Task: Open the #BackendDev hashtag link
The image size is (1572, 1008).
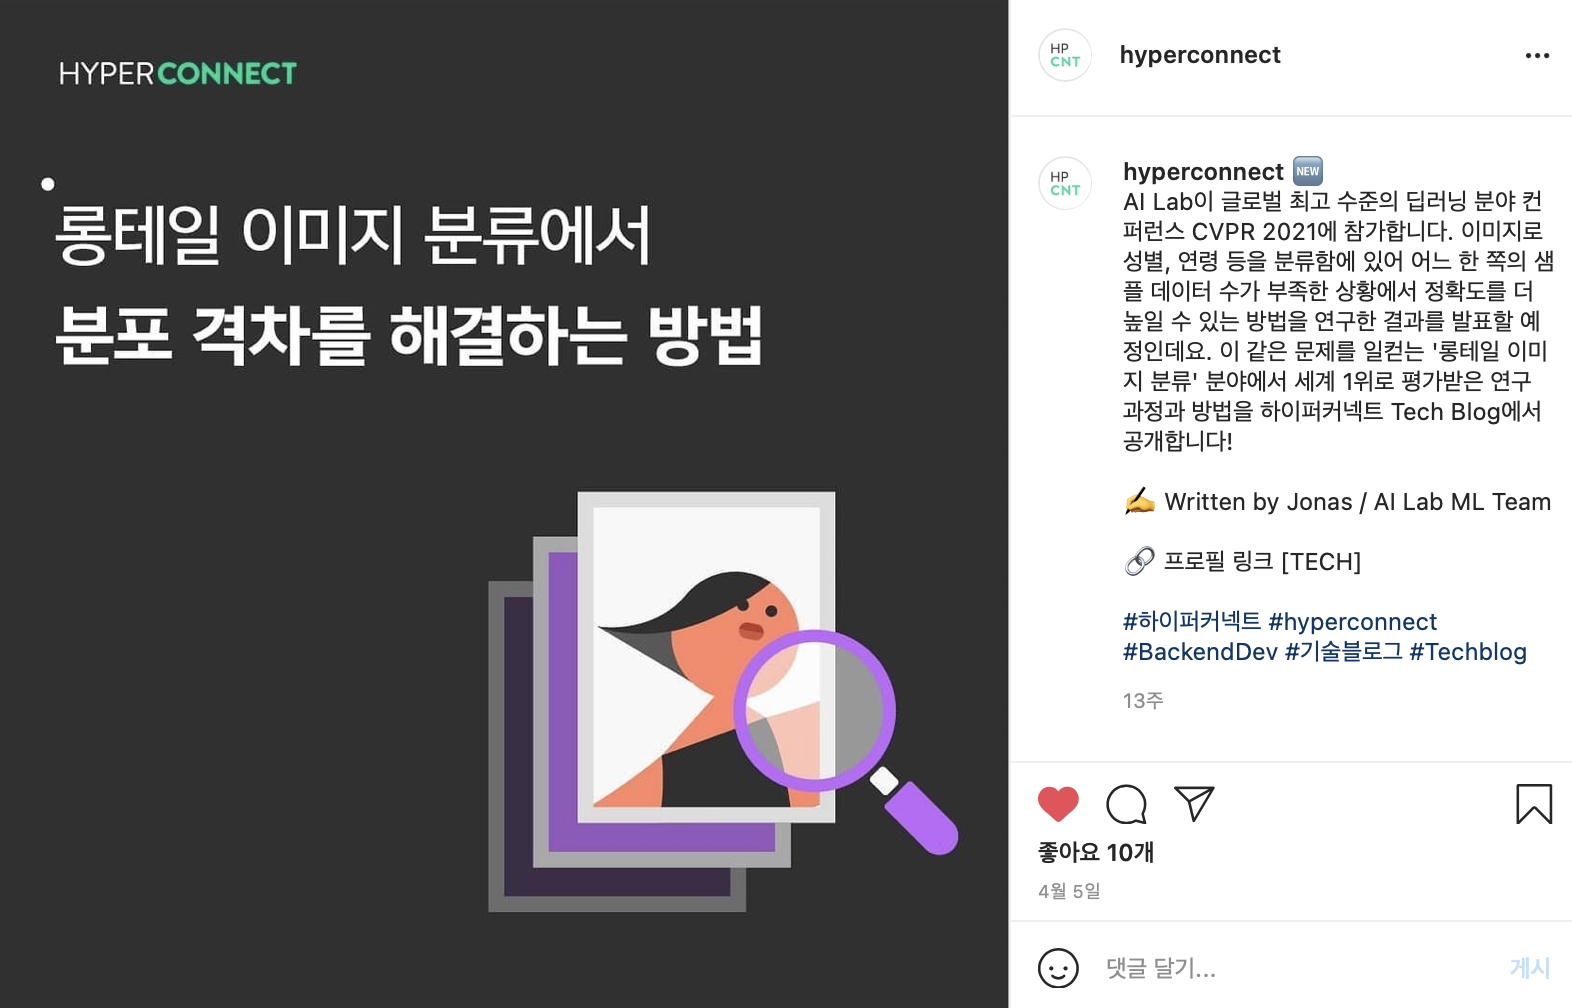Action: tap(1200, 652)
